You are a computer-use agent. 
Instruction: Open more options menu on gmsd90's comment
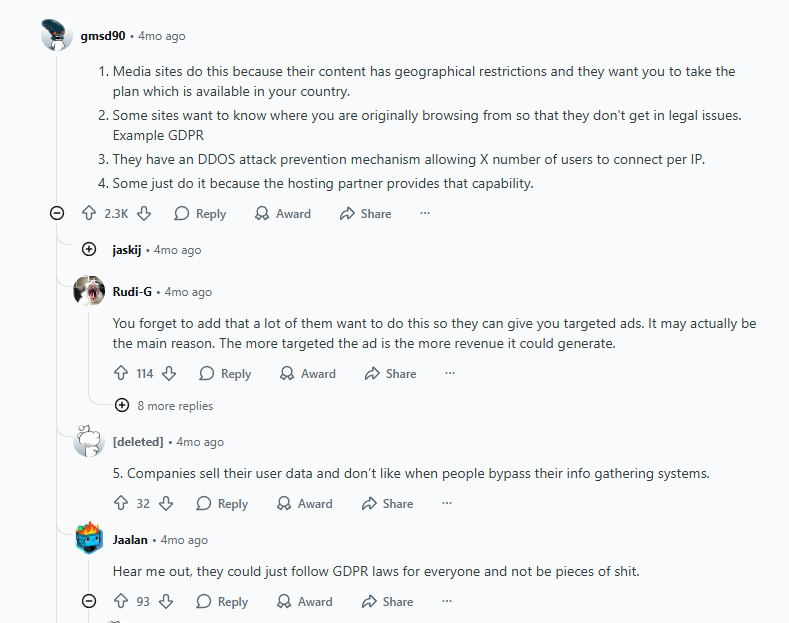tap(425, 213)
